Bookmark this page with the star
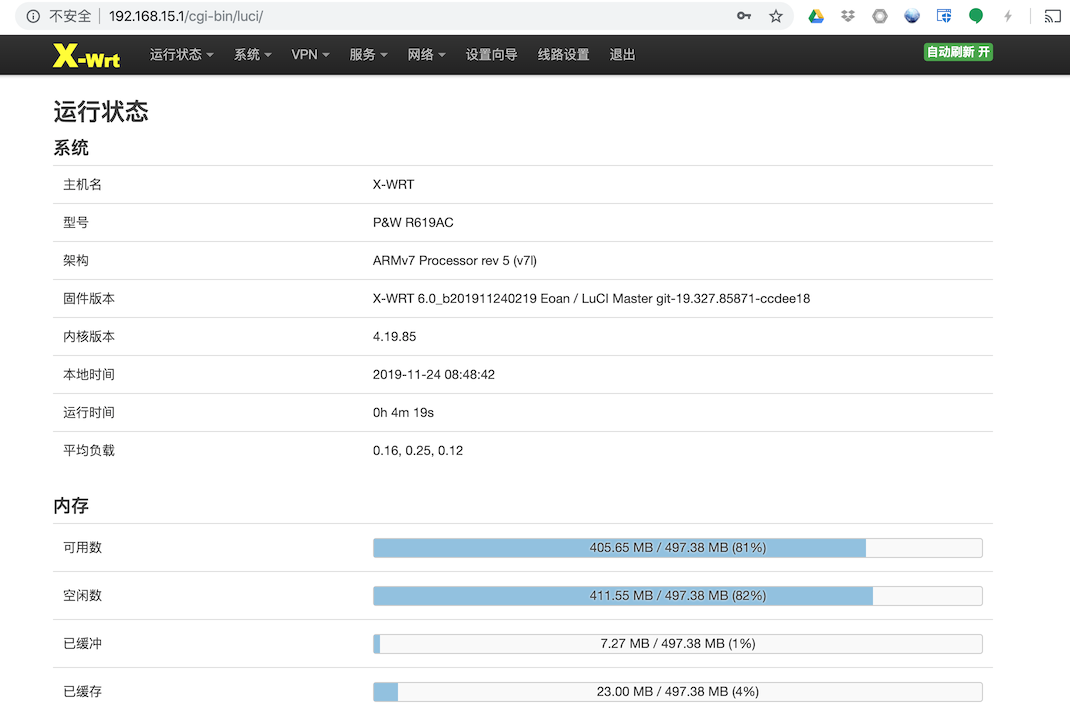The height and width of the screenshot is (706, 1070). click(x=778, y=16)
